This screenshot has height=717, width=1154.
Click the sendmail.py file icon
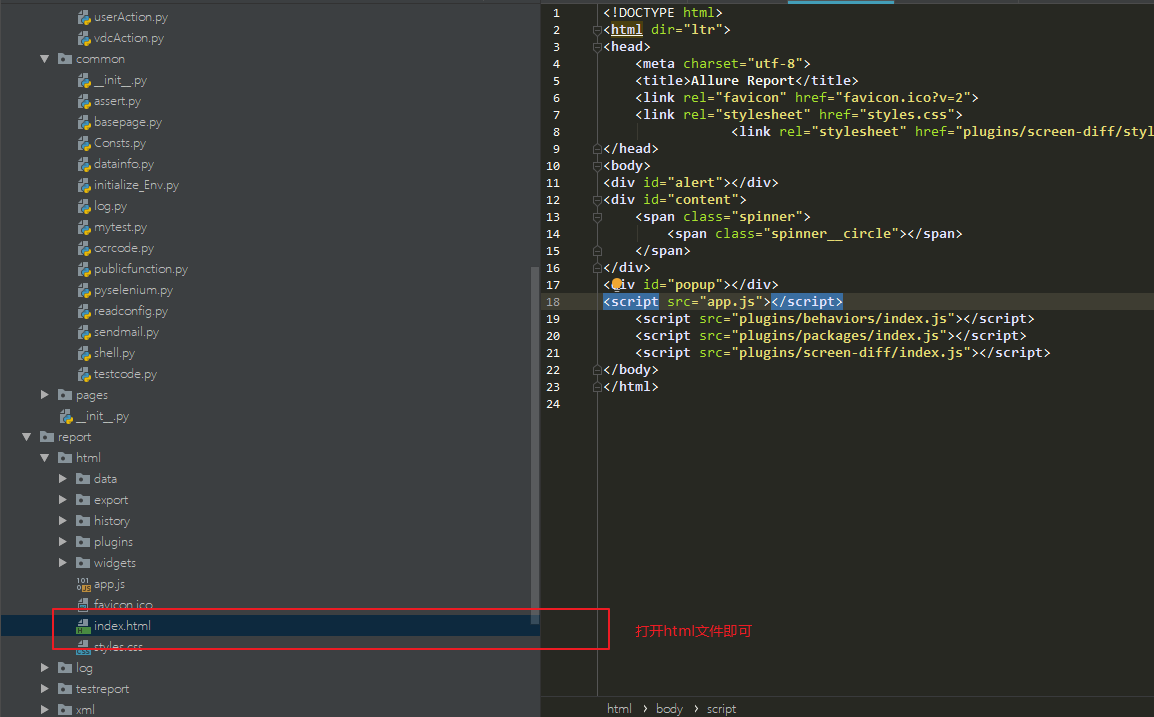coord(84,332)
